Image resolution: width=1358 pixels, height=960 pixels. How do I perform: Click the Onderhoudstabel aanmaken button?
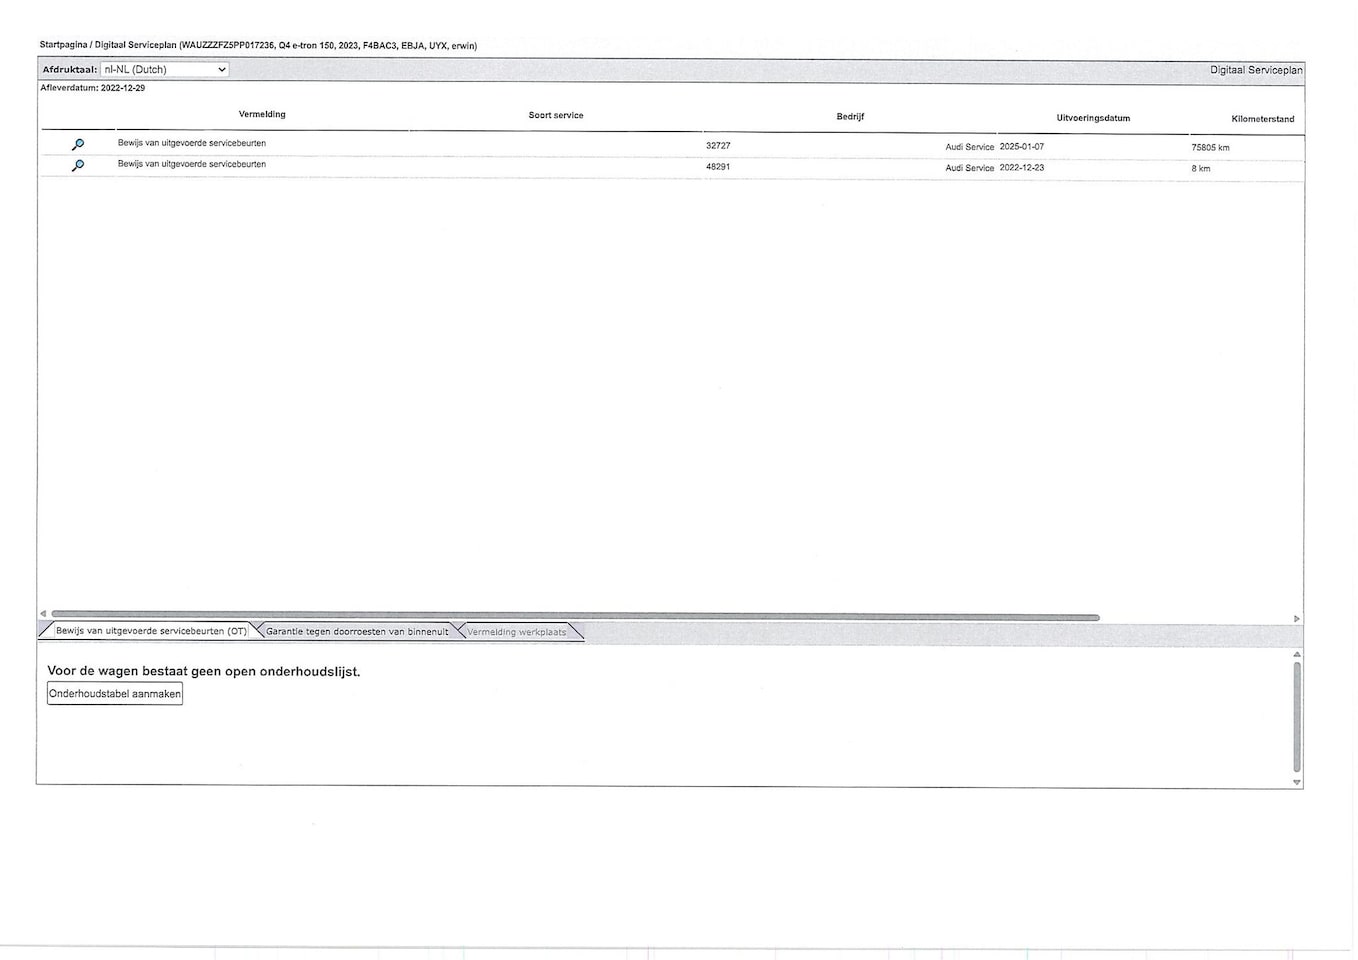click(115, 694)
